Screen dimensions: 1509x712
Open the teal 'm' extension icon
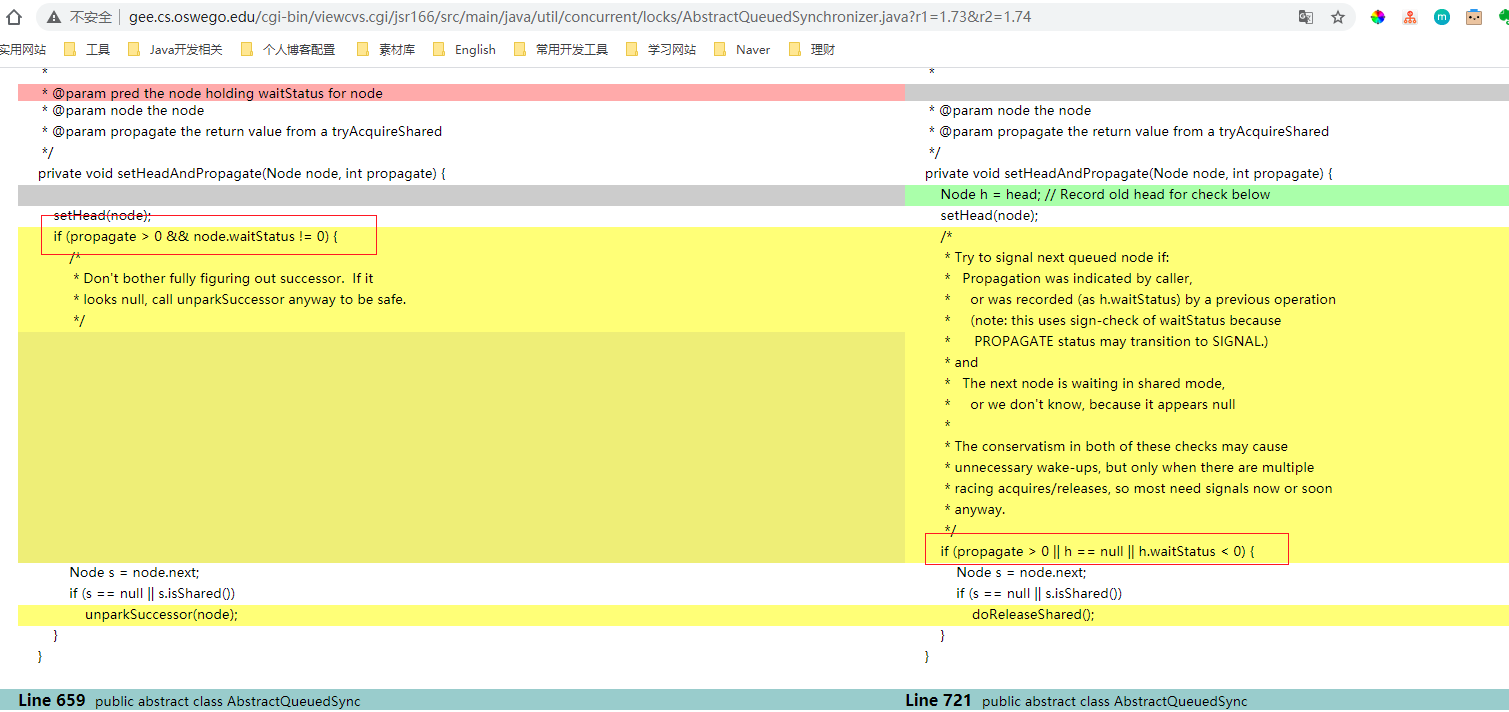click(x=1441, y=17)
